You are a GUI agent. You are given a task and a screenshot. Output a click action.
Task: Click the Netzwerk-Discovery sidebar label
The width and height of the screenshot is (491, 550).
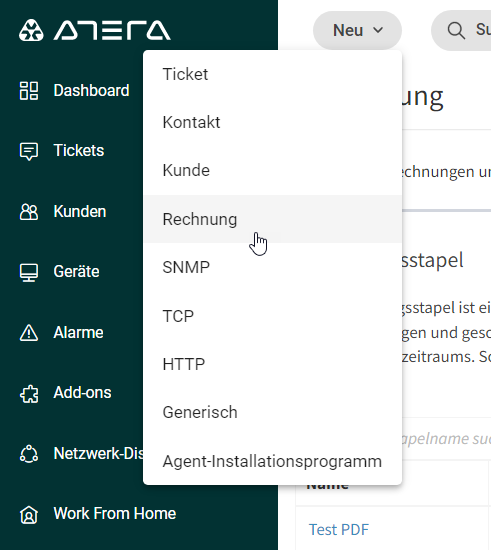pos(99,454)
